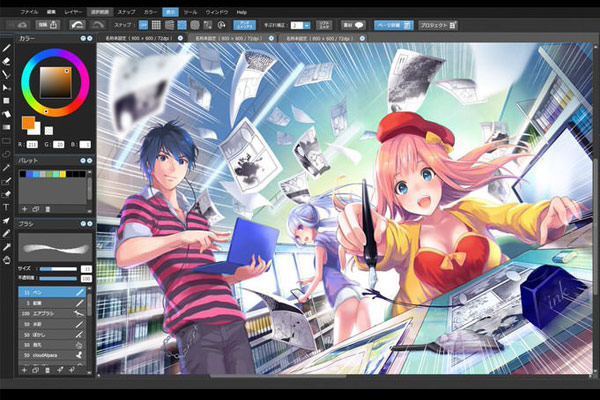Click the share/export button with upload icon
This screenshot has width=600, height=400.
[48, 25]
